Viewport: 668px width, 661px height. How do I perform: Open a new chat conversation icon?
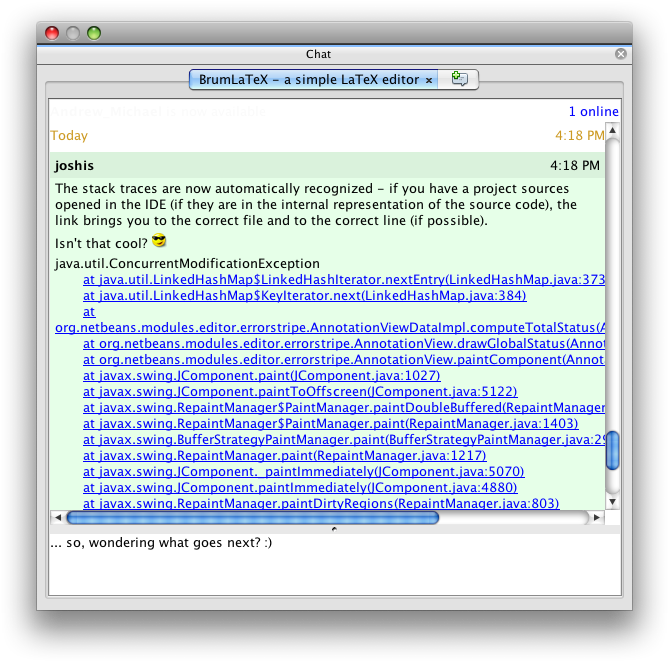click(459, 79)
